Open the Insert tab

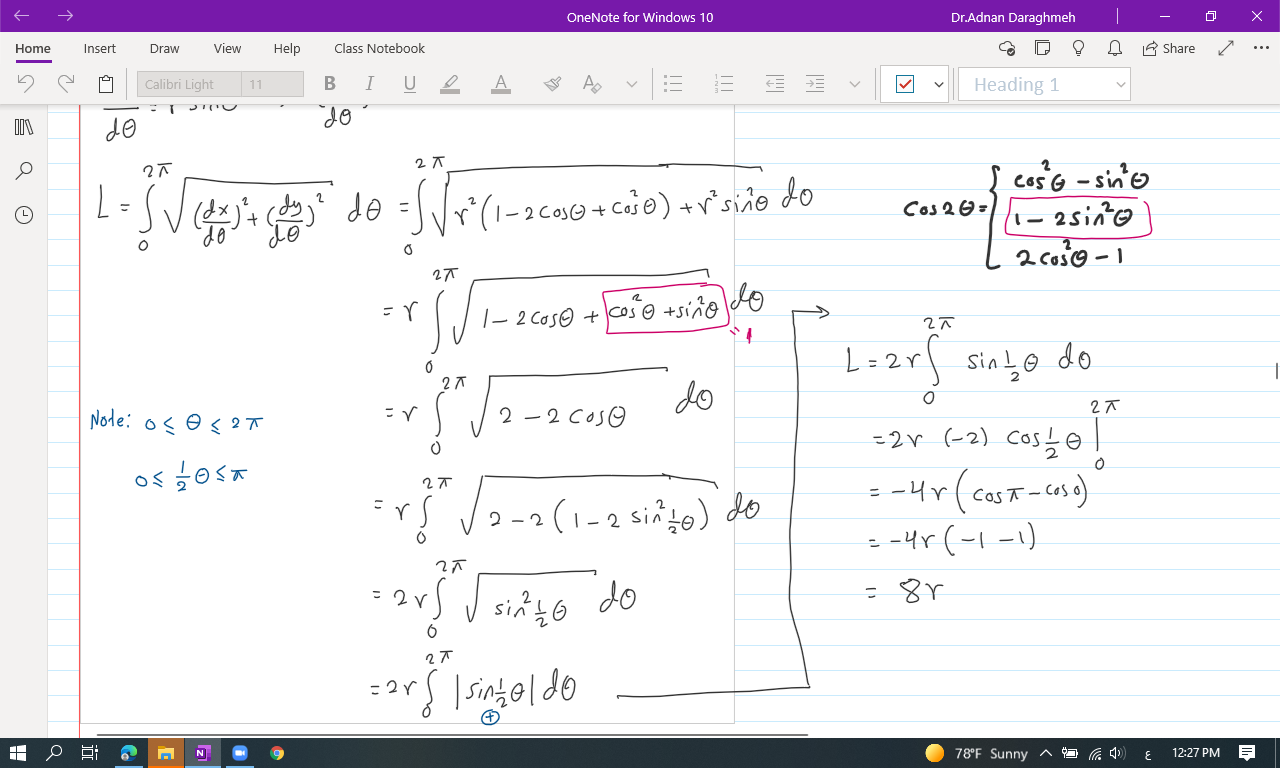(100, 48)
